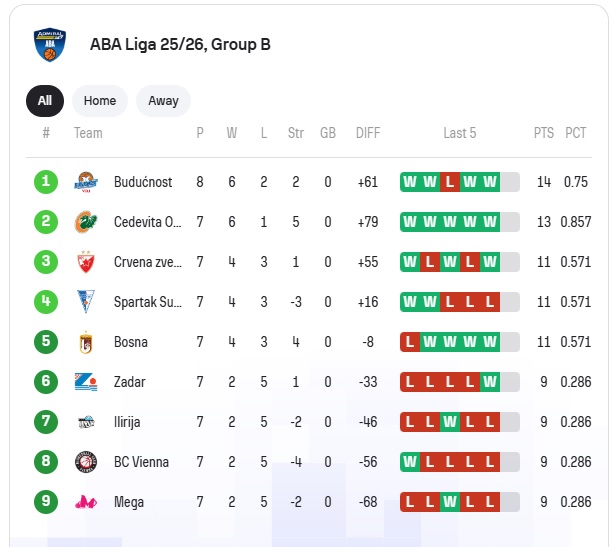This screenshot has width=616, height=547.
Task: Select the All standings filter
Action: (45, 101)
